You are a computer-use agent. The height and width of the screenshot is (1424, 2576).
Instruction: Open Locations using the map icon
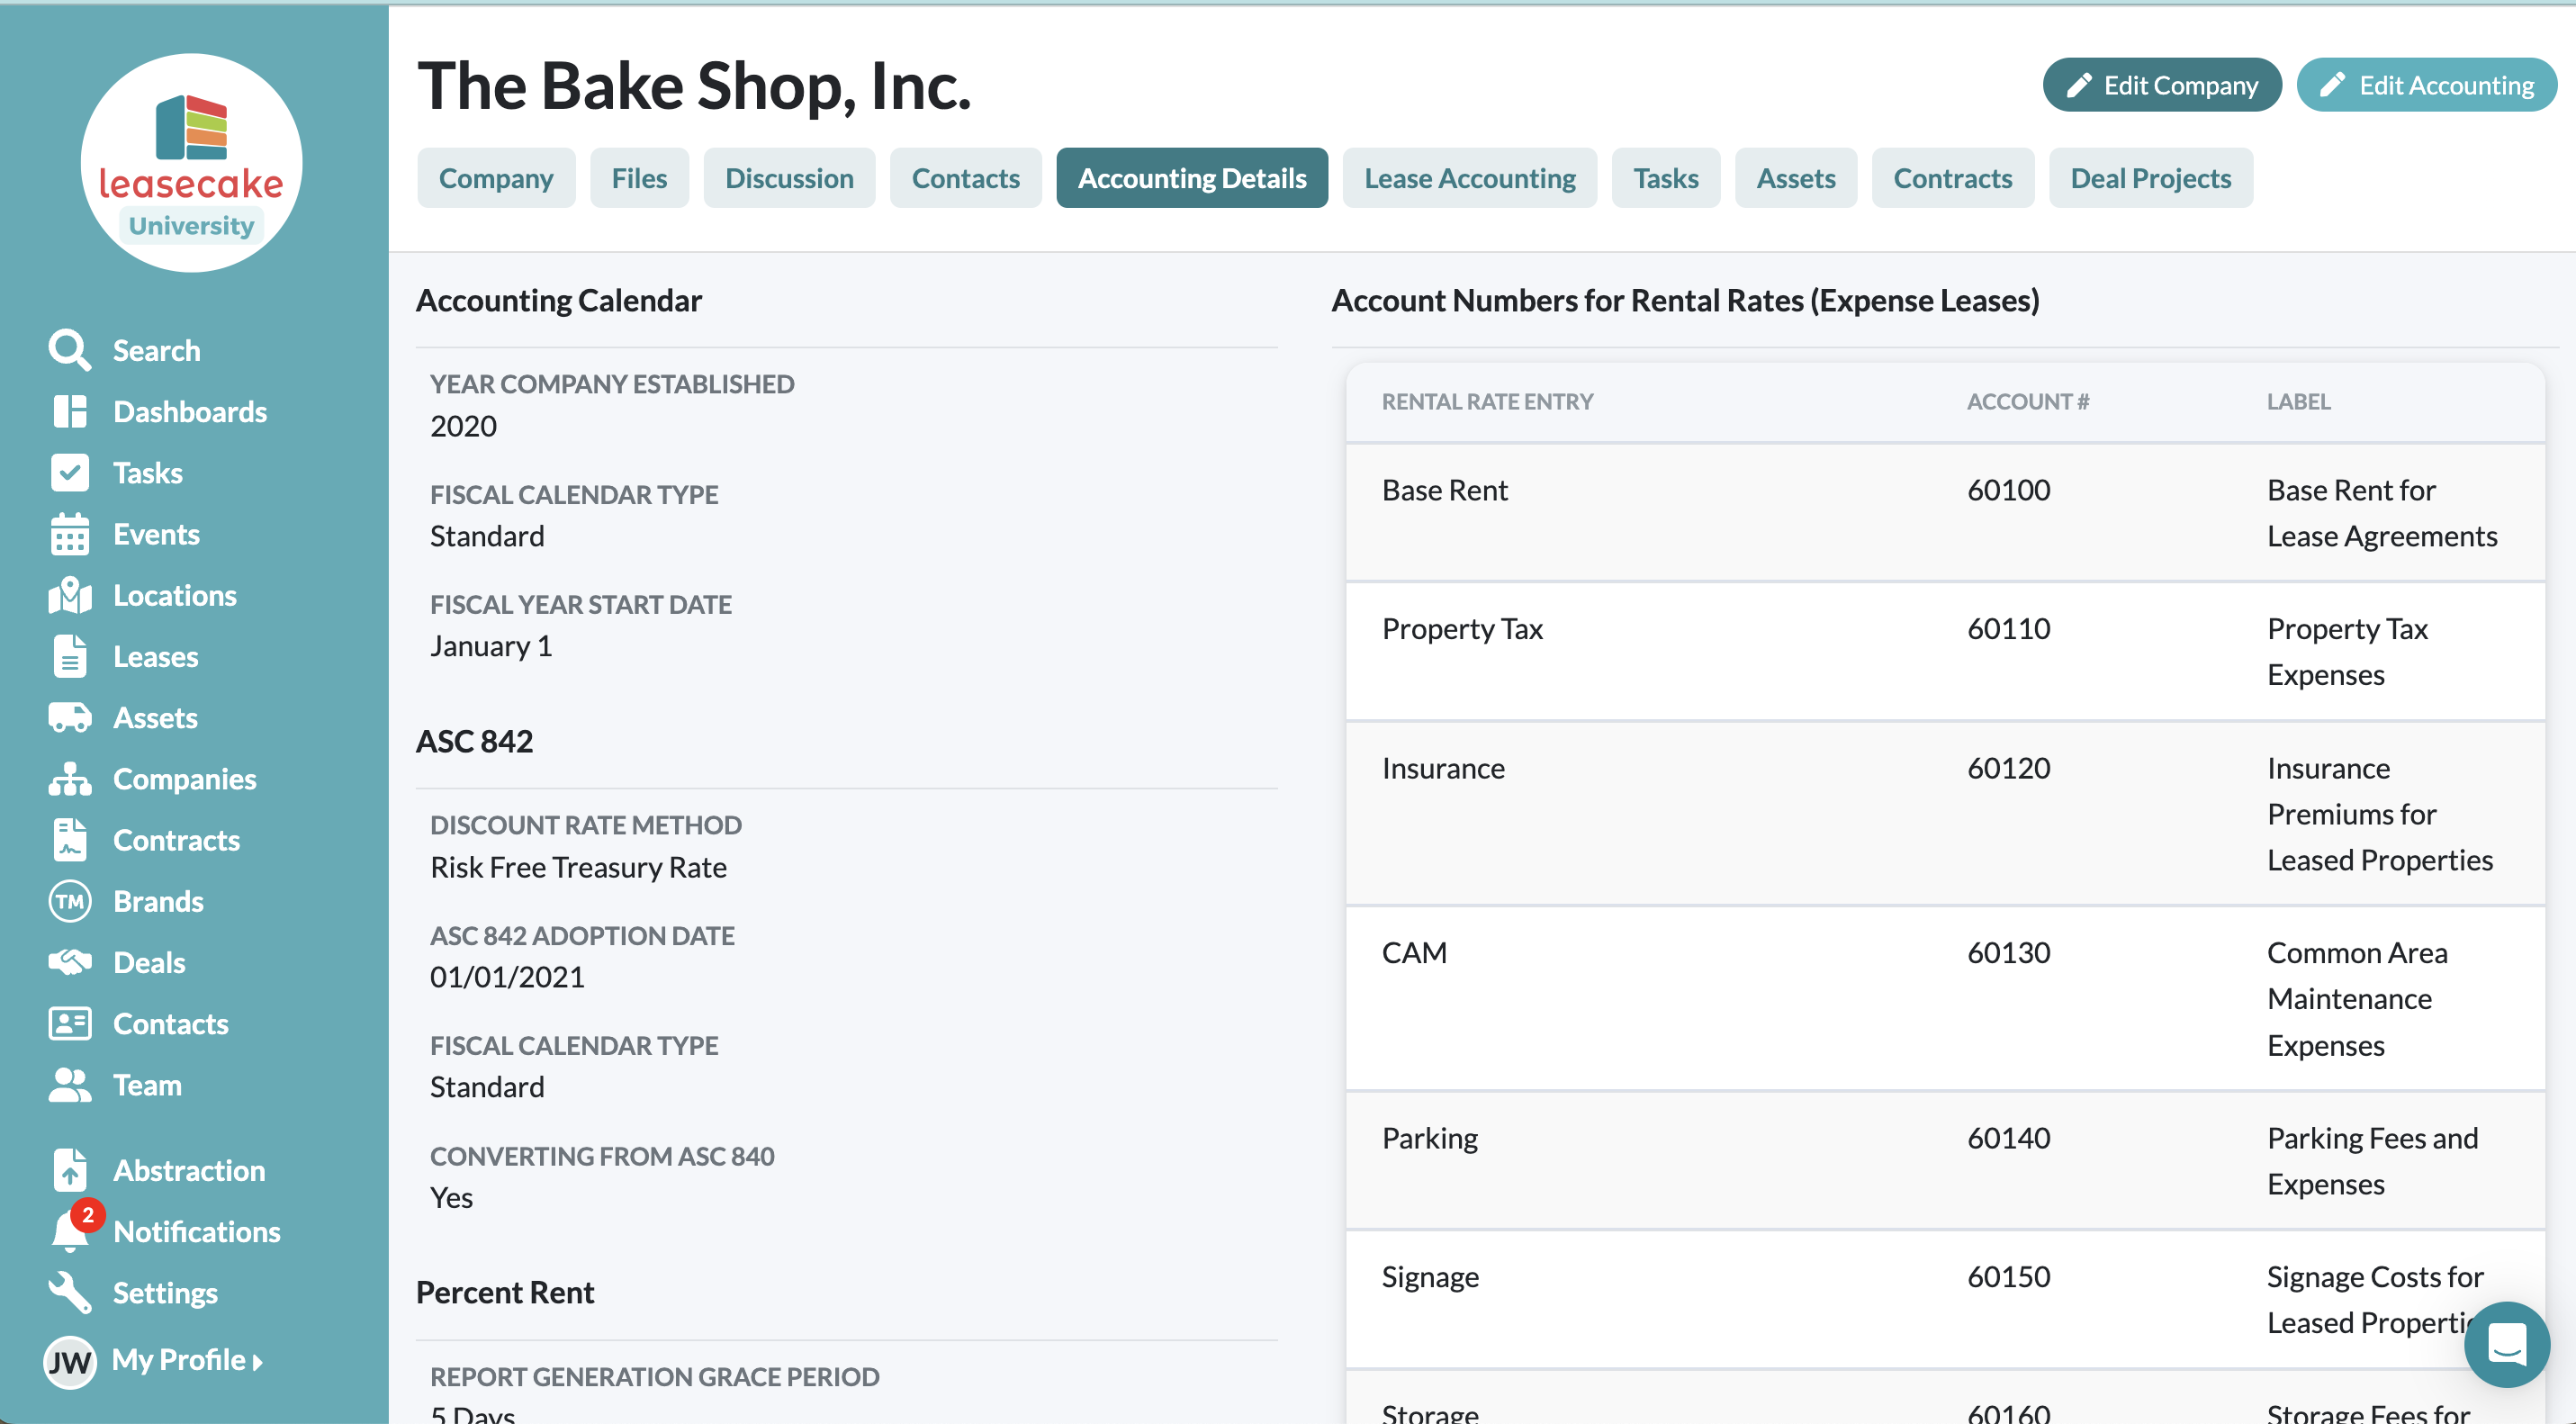[x=69, y=595]
